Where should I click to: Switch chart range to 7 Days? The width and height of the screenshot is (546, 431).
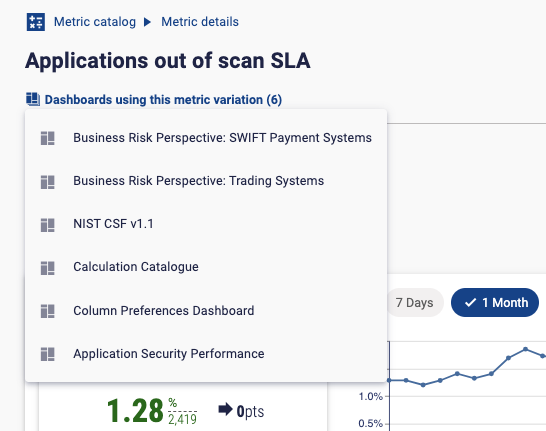[415, 303]
